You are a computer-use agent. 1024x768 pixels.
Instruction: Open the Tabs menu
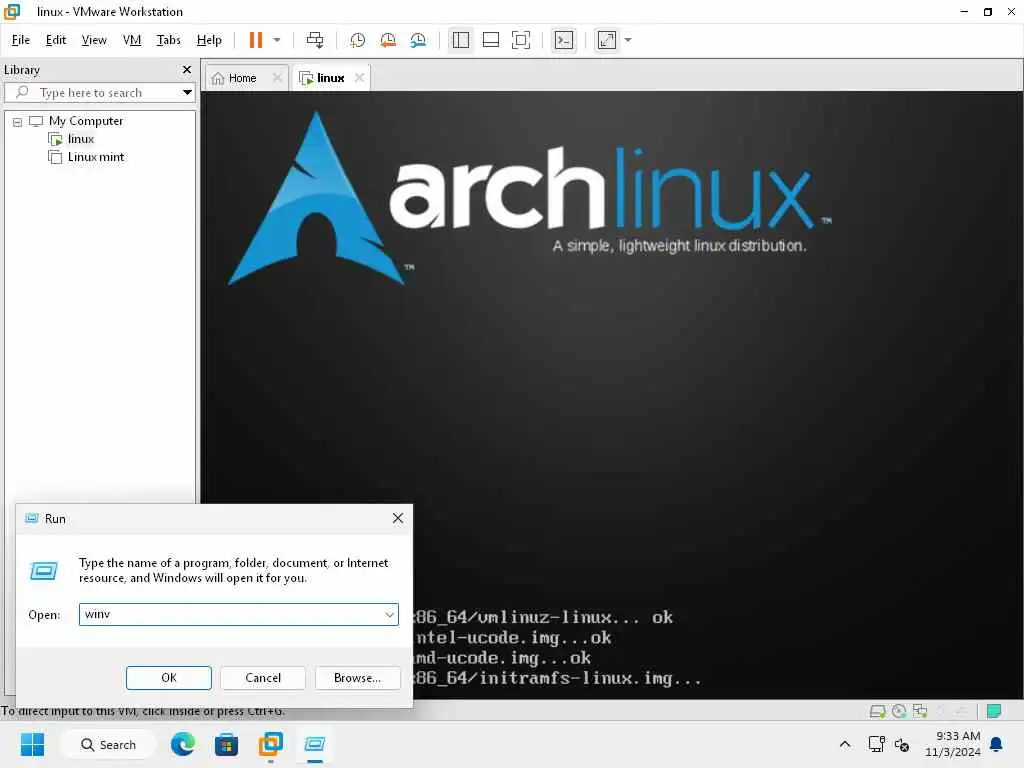point(168,40)
